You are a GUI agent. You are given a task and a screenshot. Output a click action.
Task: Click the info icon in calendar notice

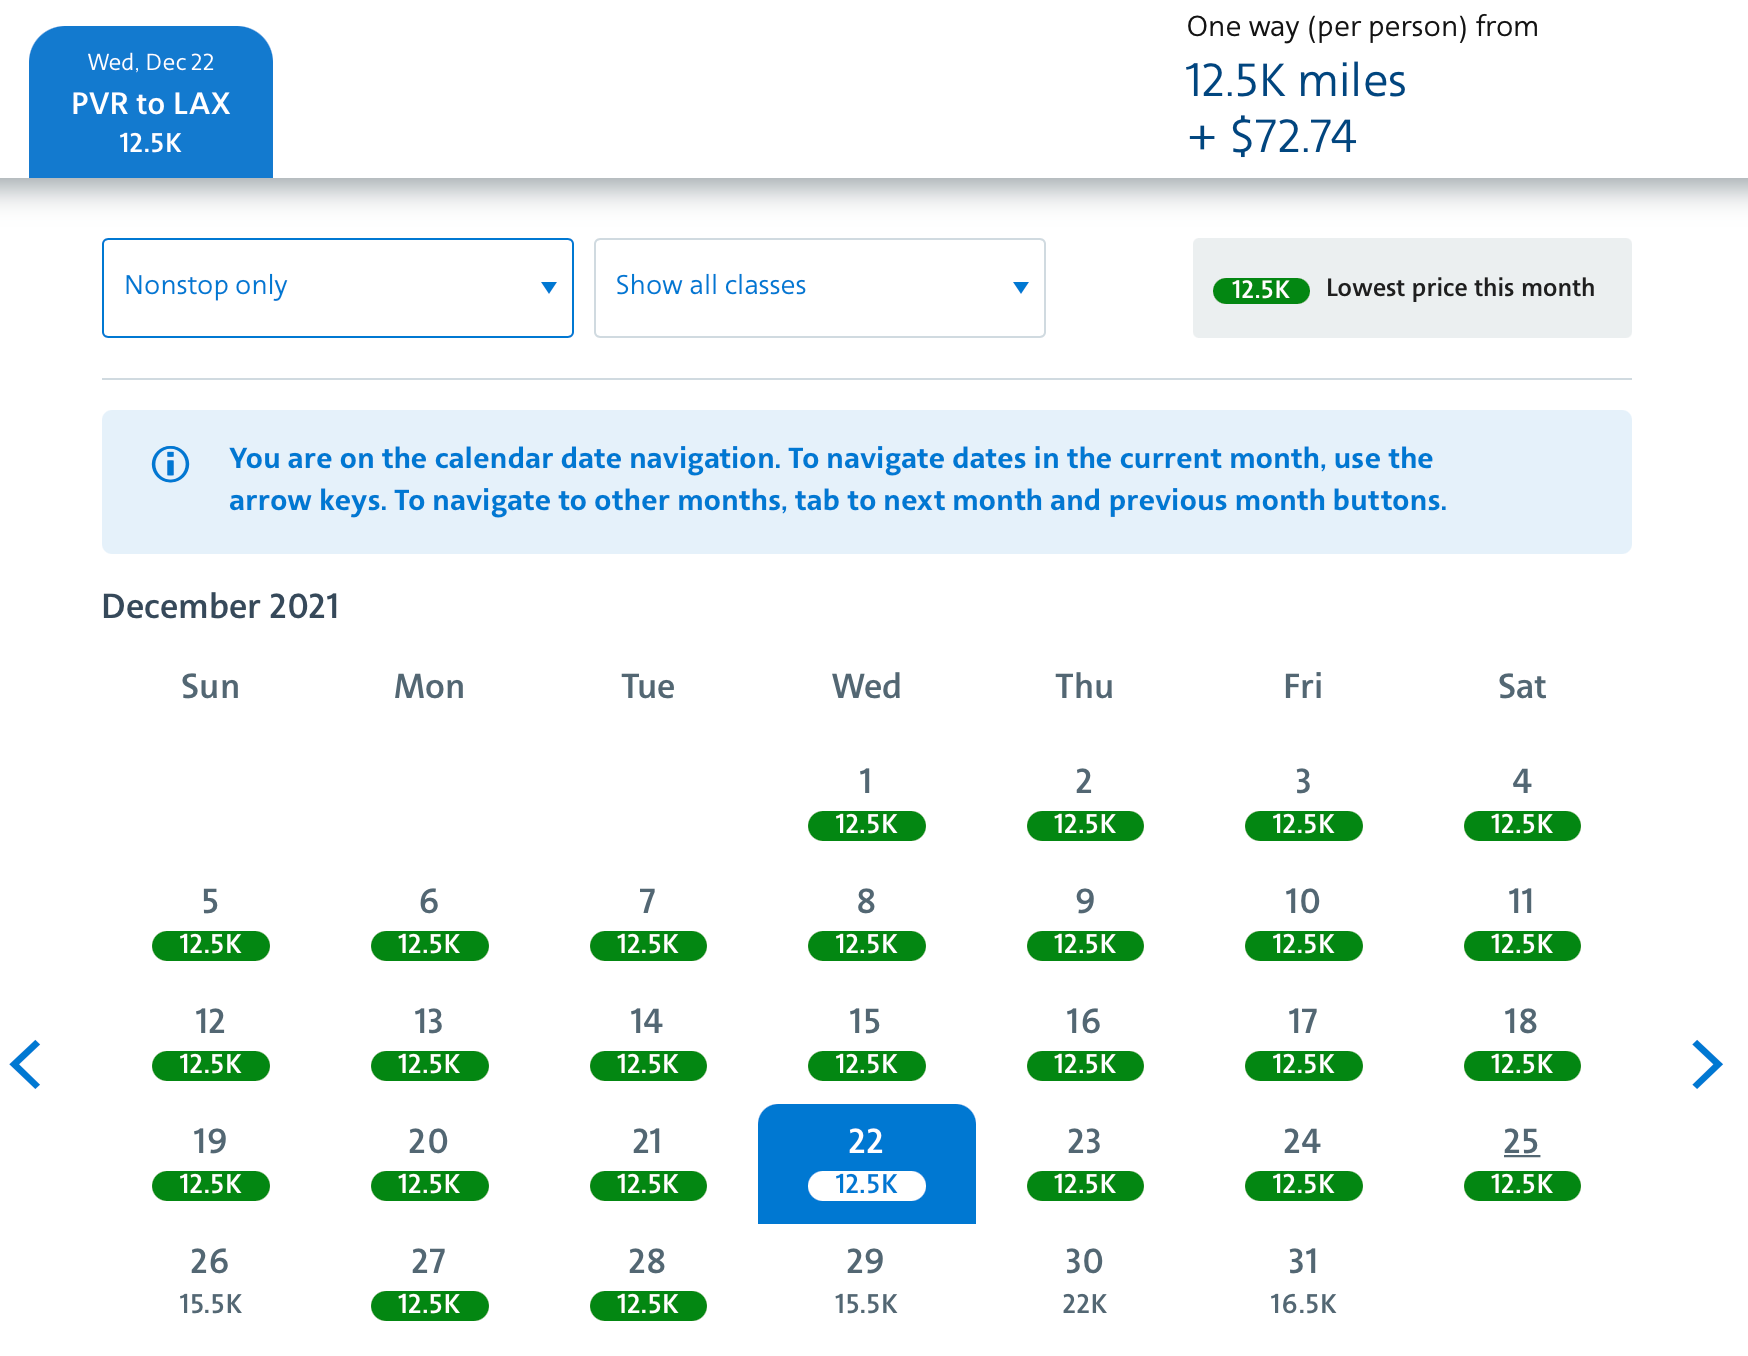point(170,464)
